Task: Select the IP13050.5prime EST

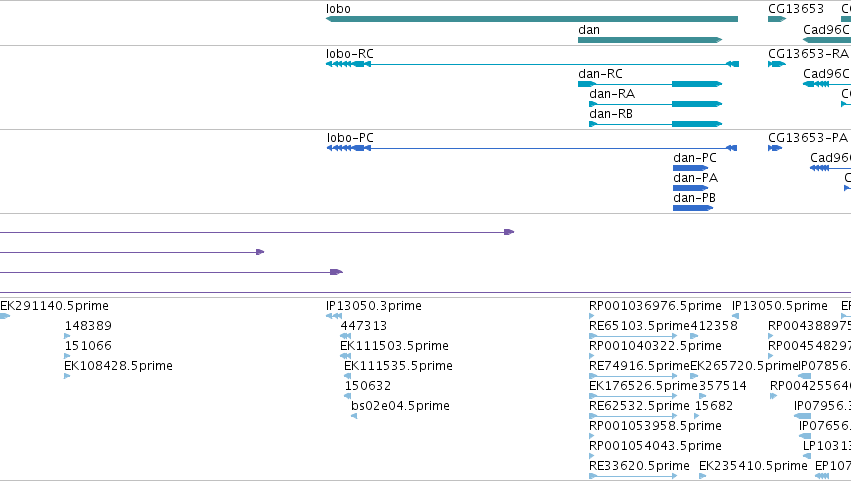Action: 779,306
